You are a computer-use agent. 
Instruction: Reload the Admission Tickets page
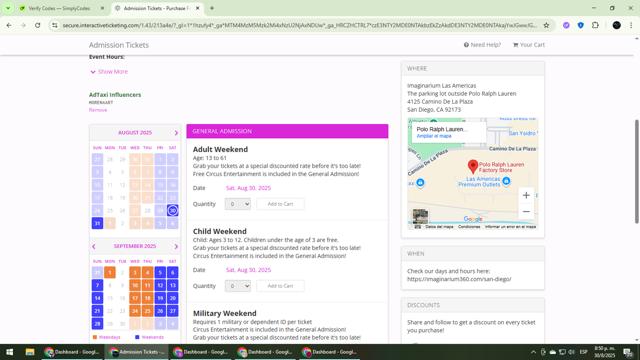click(38, 25)
